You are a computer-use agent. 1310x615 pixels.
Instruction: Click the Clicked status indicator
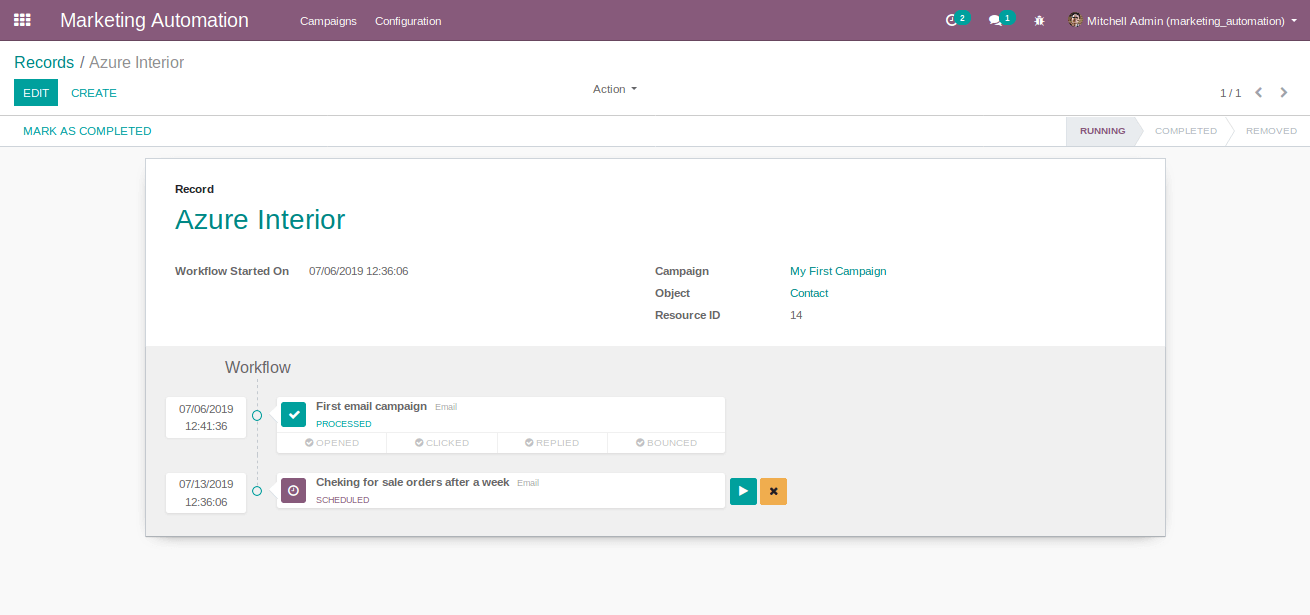[442, 443]
